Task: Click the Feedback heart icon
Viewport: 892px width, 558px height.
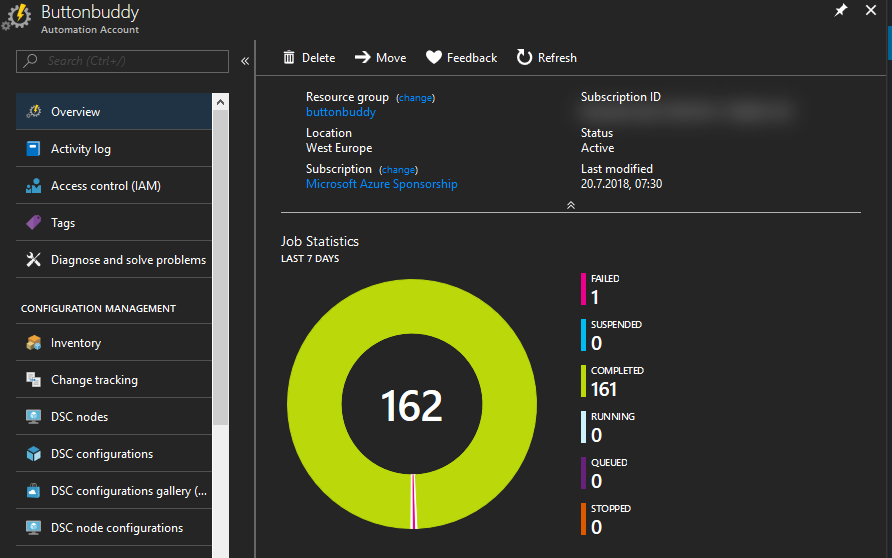Action: point(433,57)
